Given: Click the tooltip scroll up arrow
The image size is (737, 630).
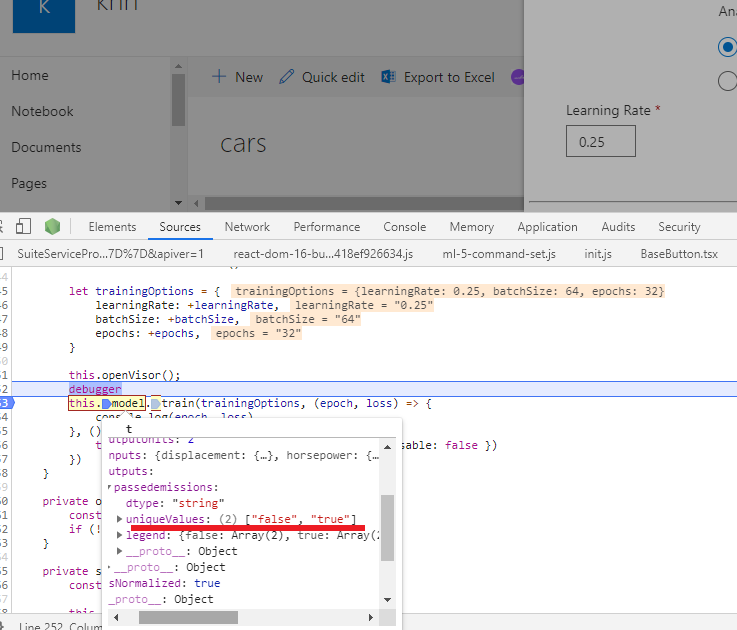Looking at the screenshot, I should [387, 447].
